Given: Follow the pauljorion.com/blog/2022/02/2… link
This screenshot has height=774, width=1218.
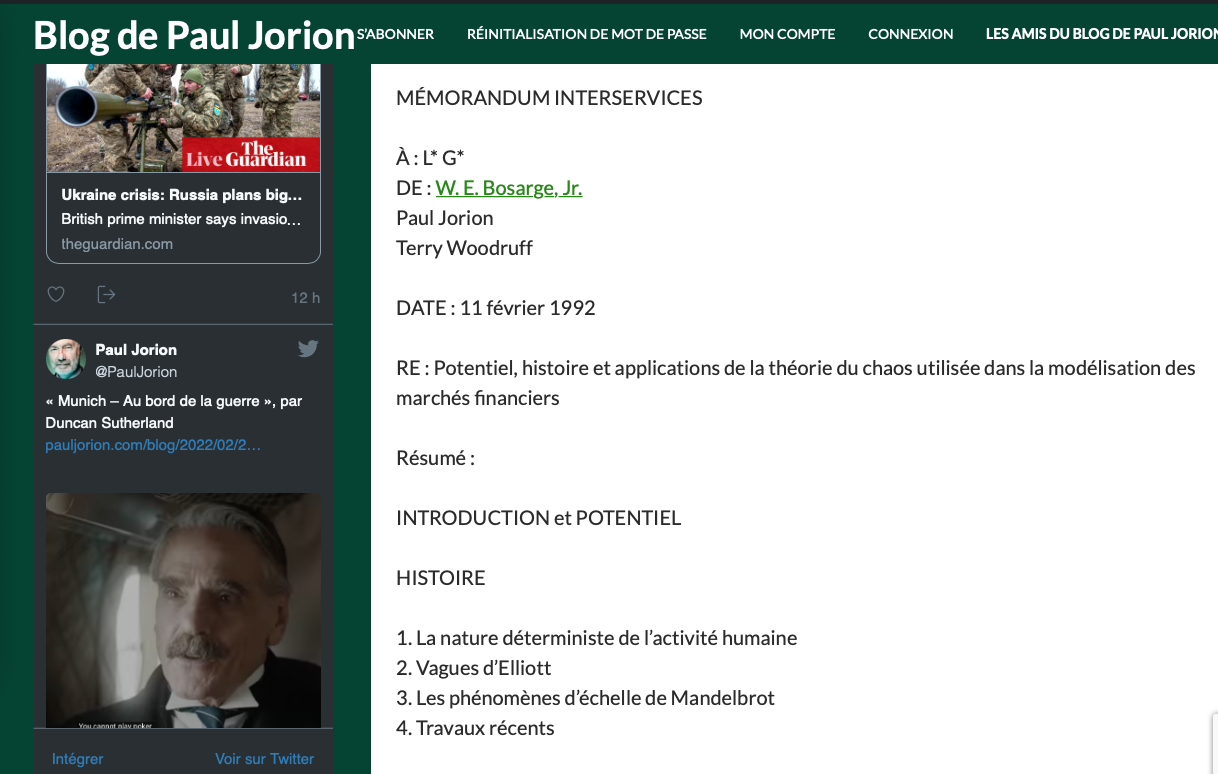Looking at the screenshot, I should coord(154,445).
